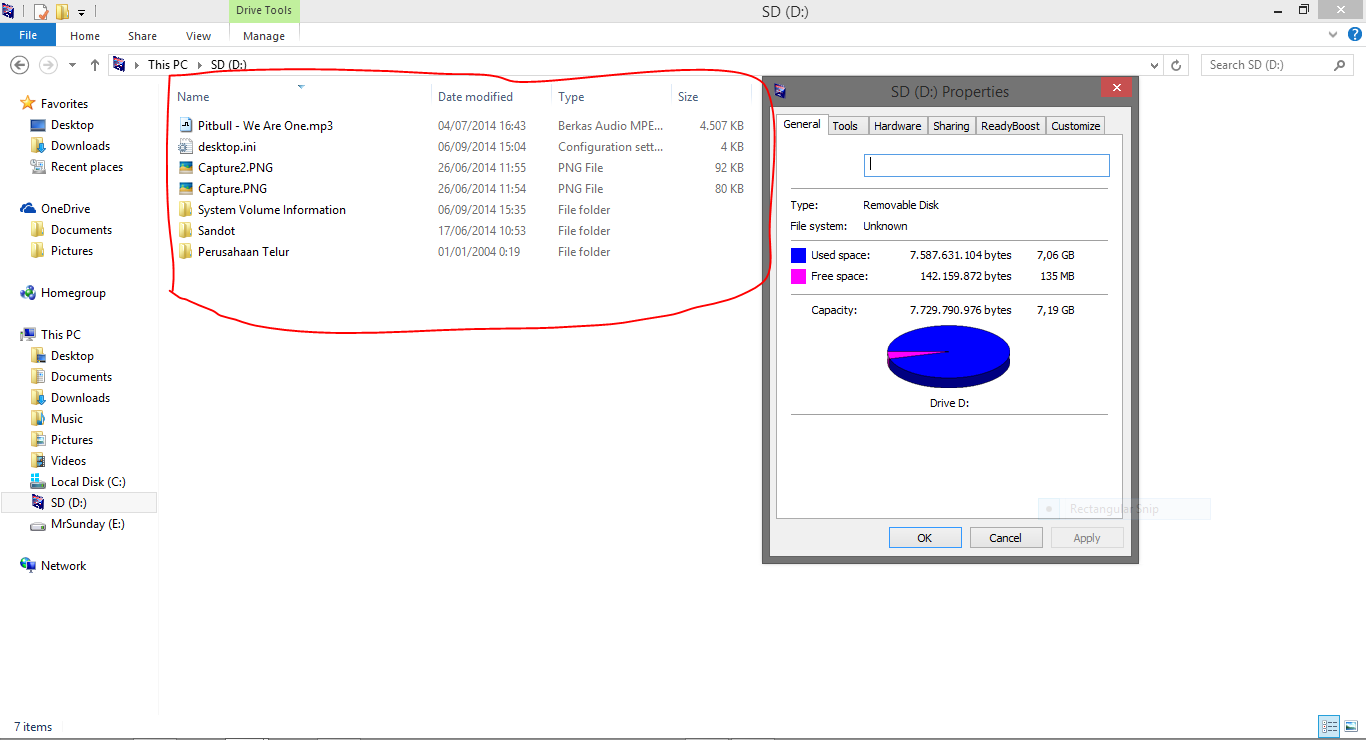Select Homegroup in navigation pane
Screen dimensions: 1366x740
pos(73,293)
